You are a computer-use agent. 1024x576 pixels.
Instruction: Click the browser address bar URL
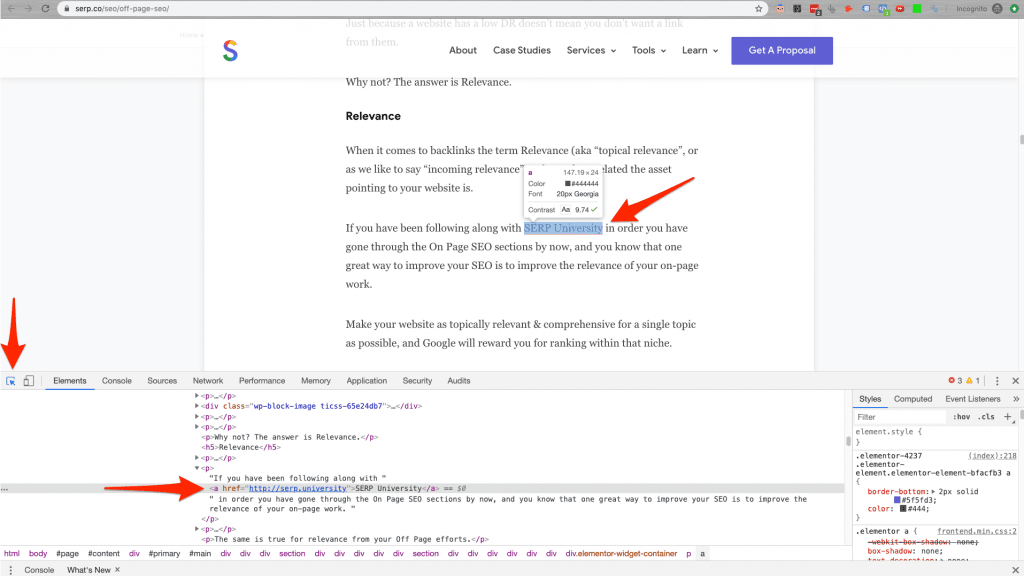click(x=122, y=8)
